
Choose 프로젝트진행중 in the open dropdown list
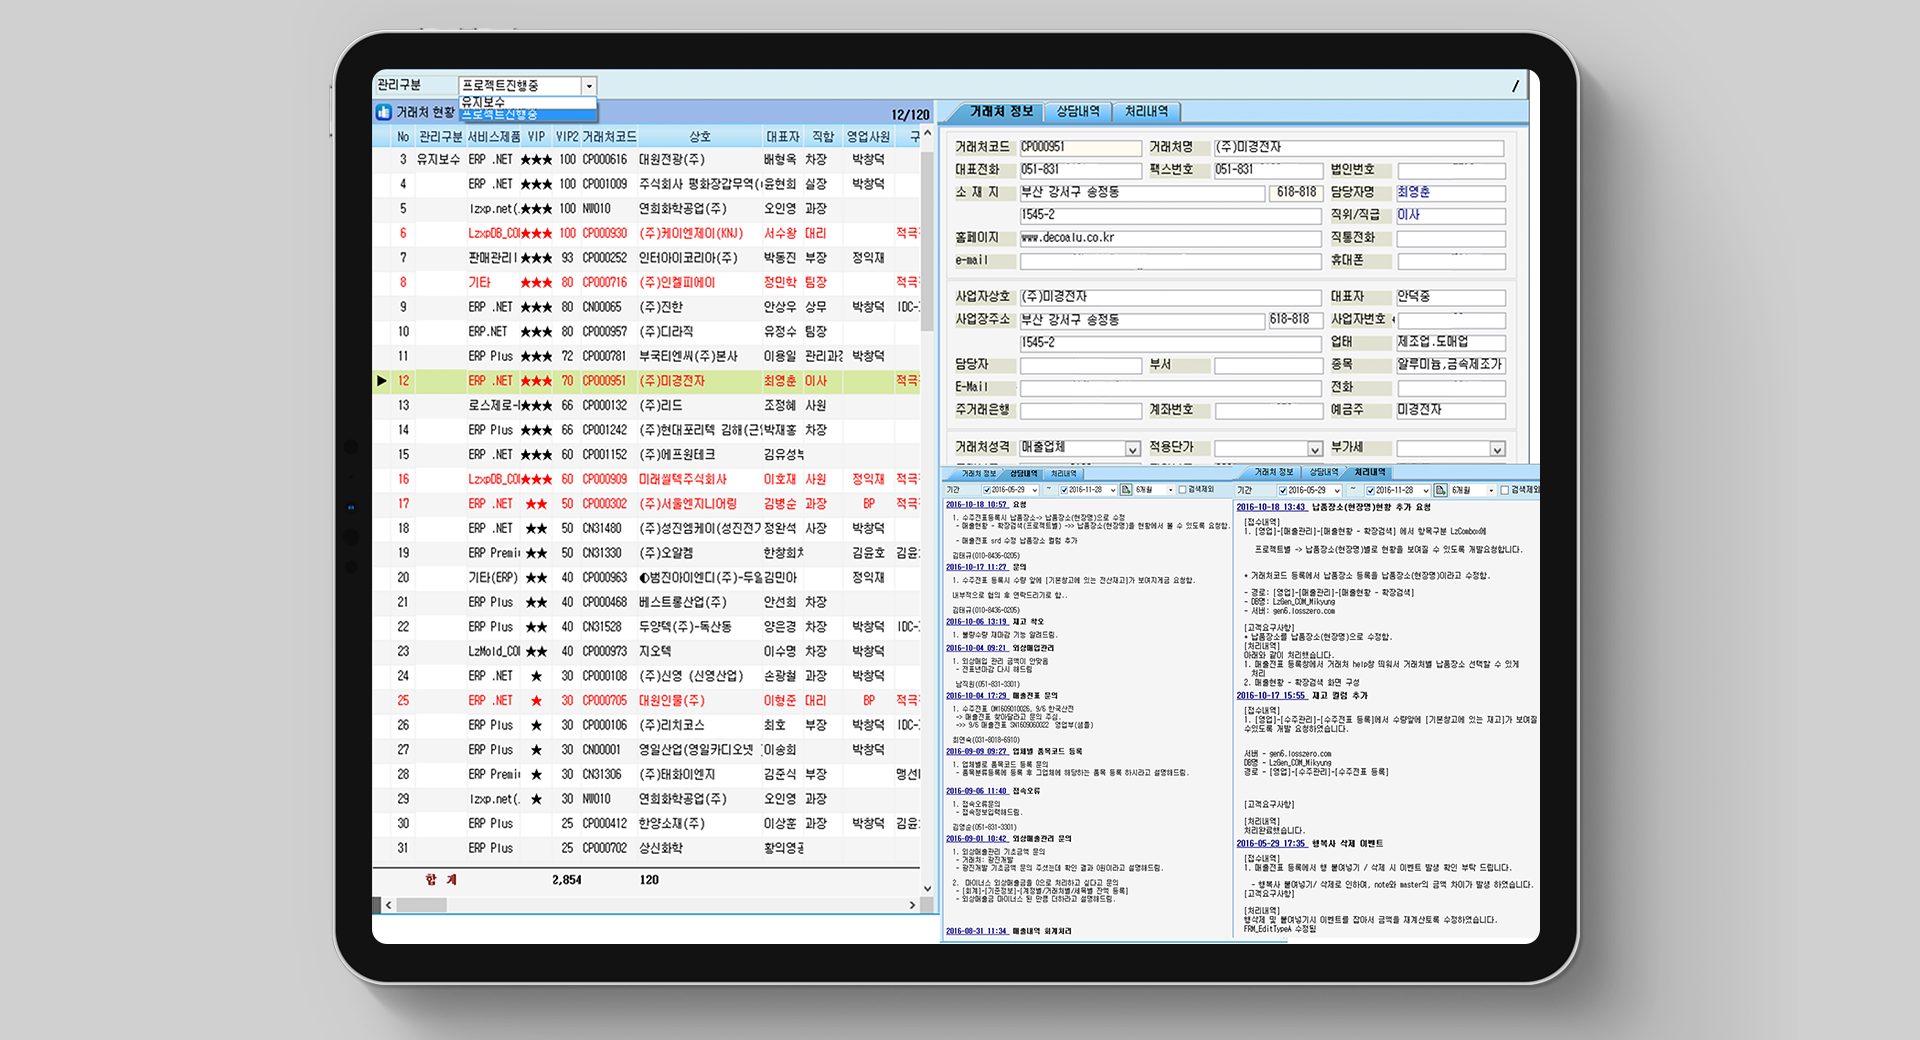click(527, 115)
